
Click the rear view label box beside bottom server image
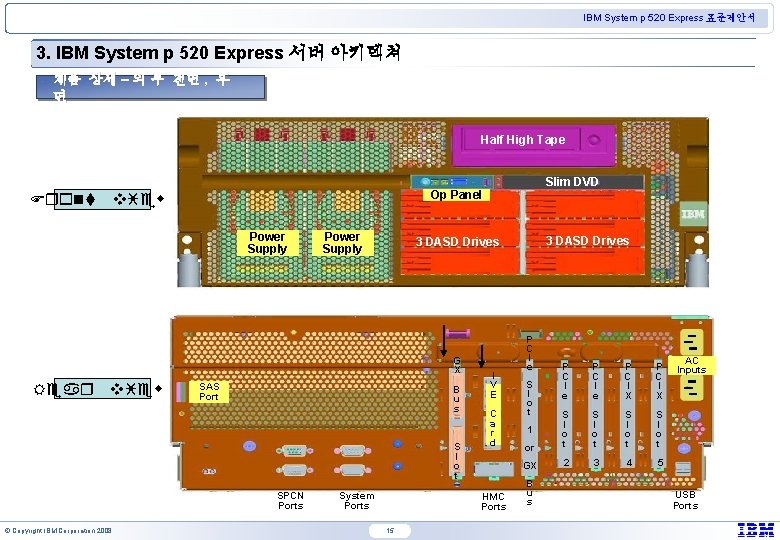102,388
